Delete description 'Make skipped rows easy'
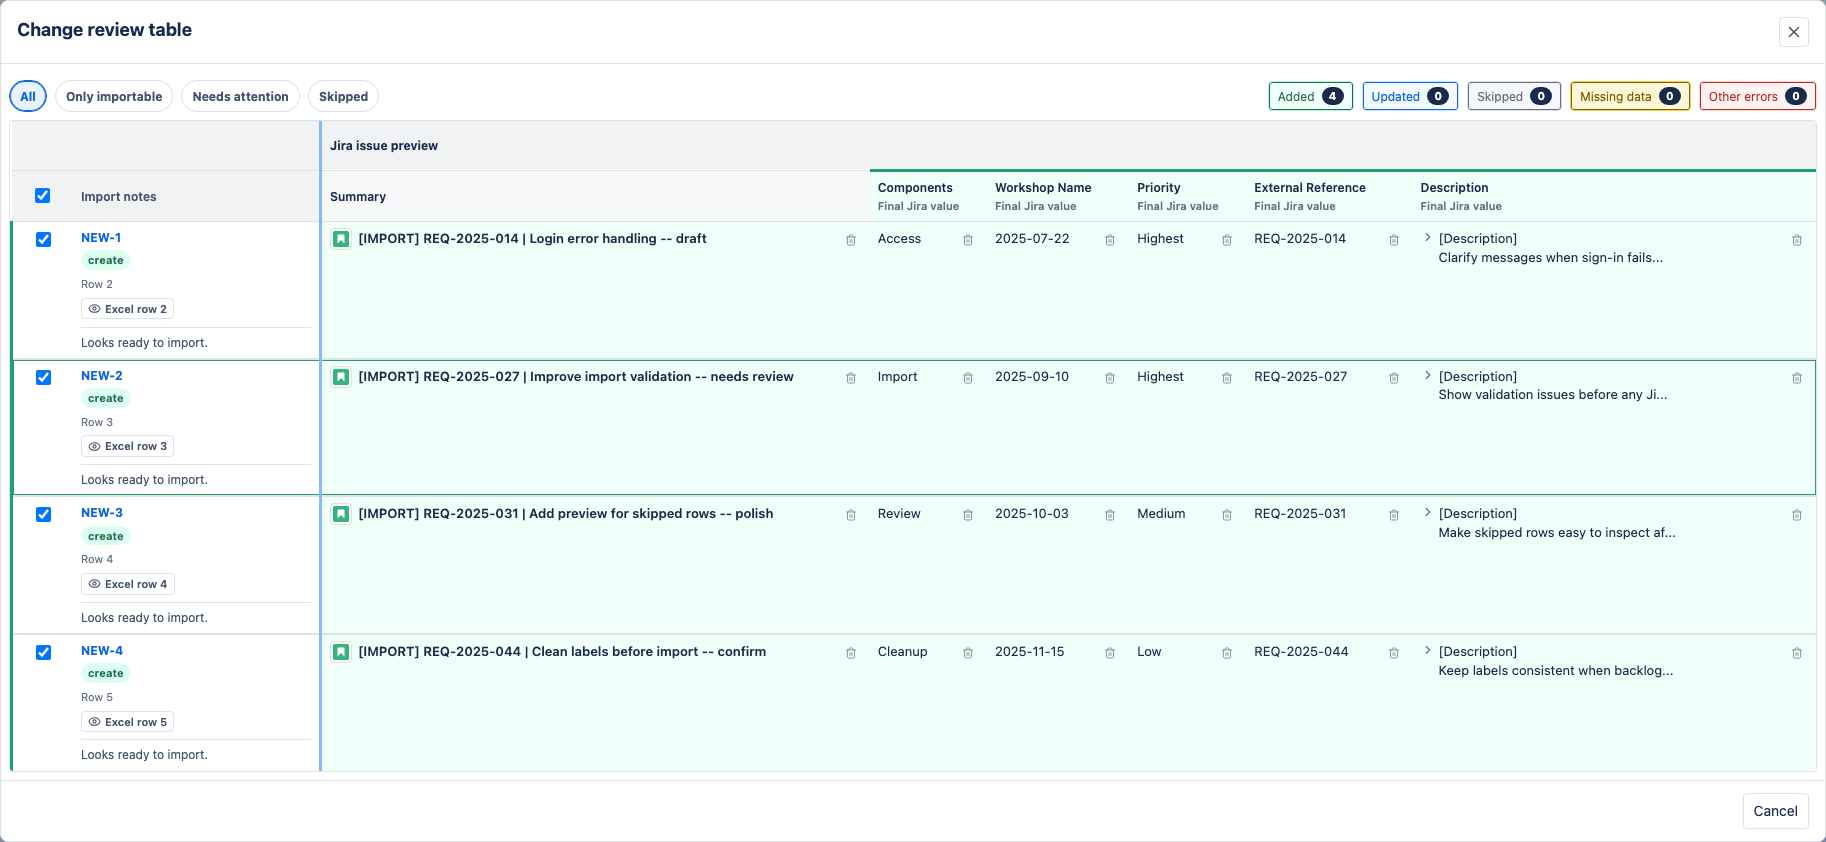Viewport: 1826px width, 842px height. coord(1797,515)
